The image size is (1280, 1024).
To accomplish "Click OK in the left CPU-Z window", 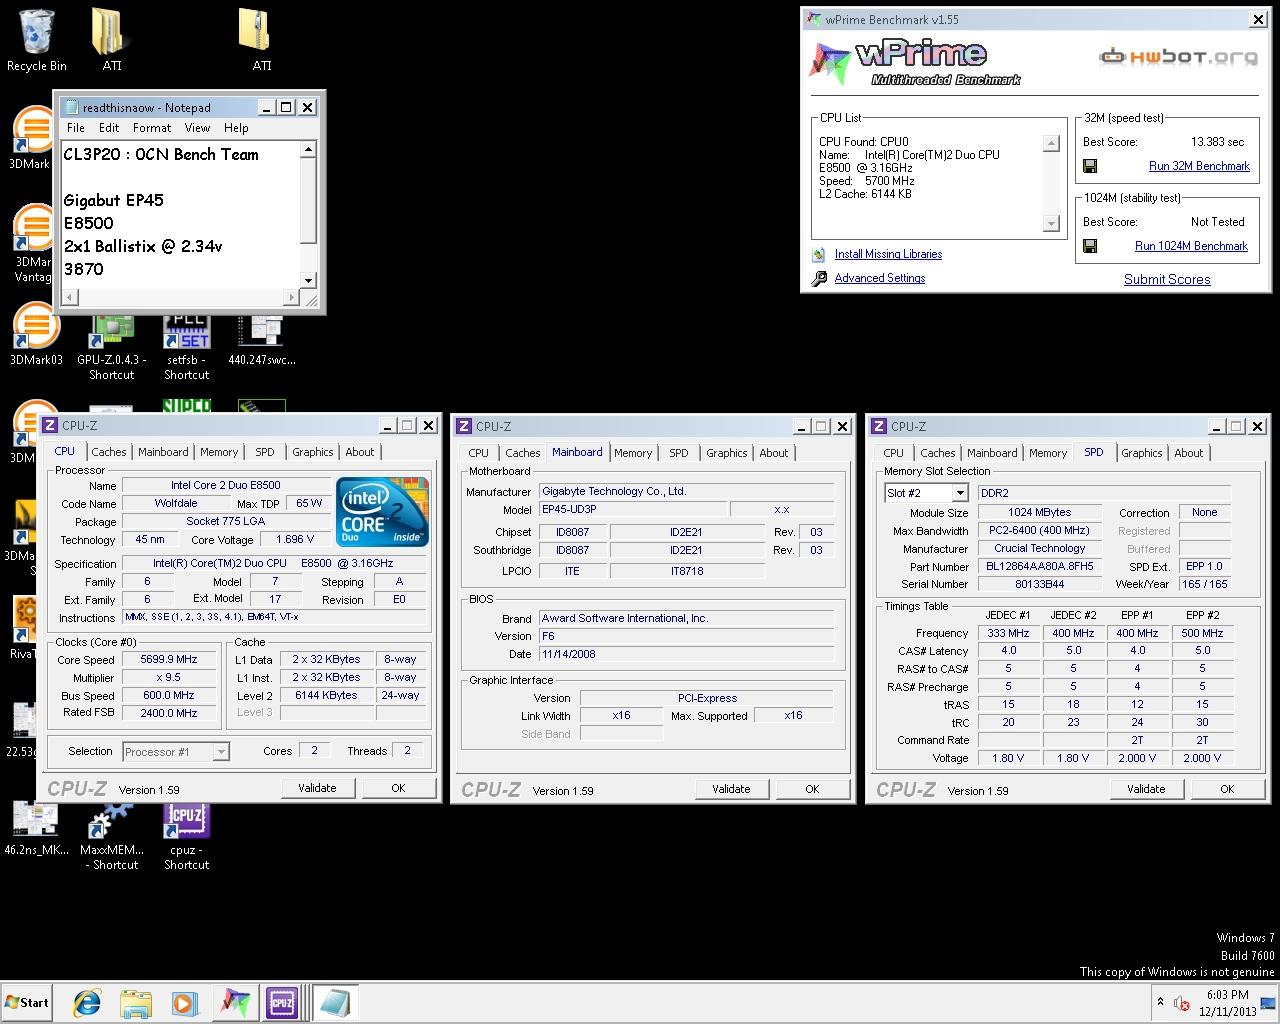I will coord(398,788).
